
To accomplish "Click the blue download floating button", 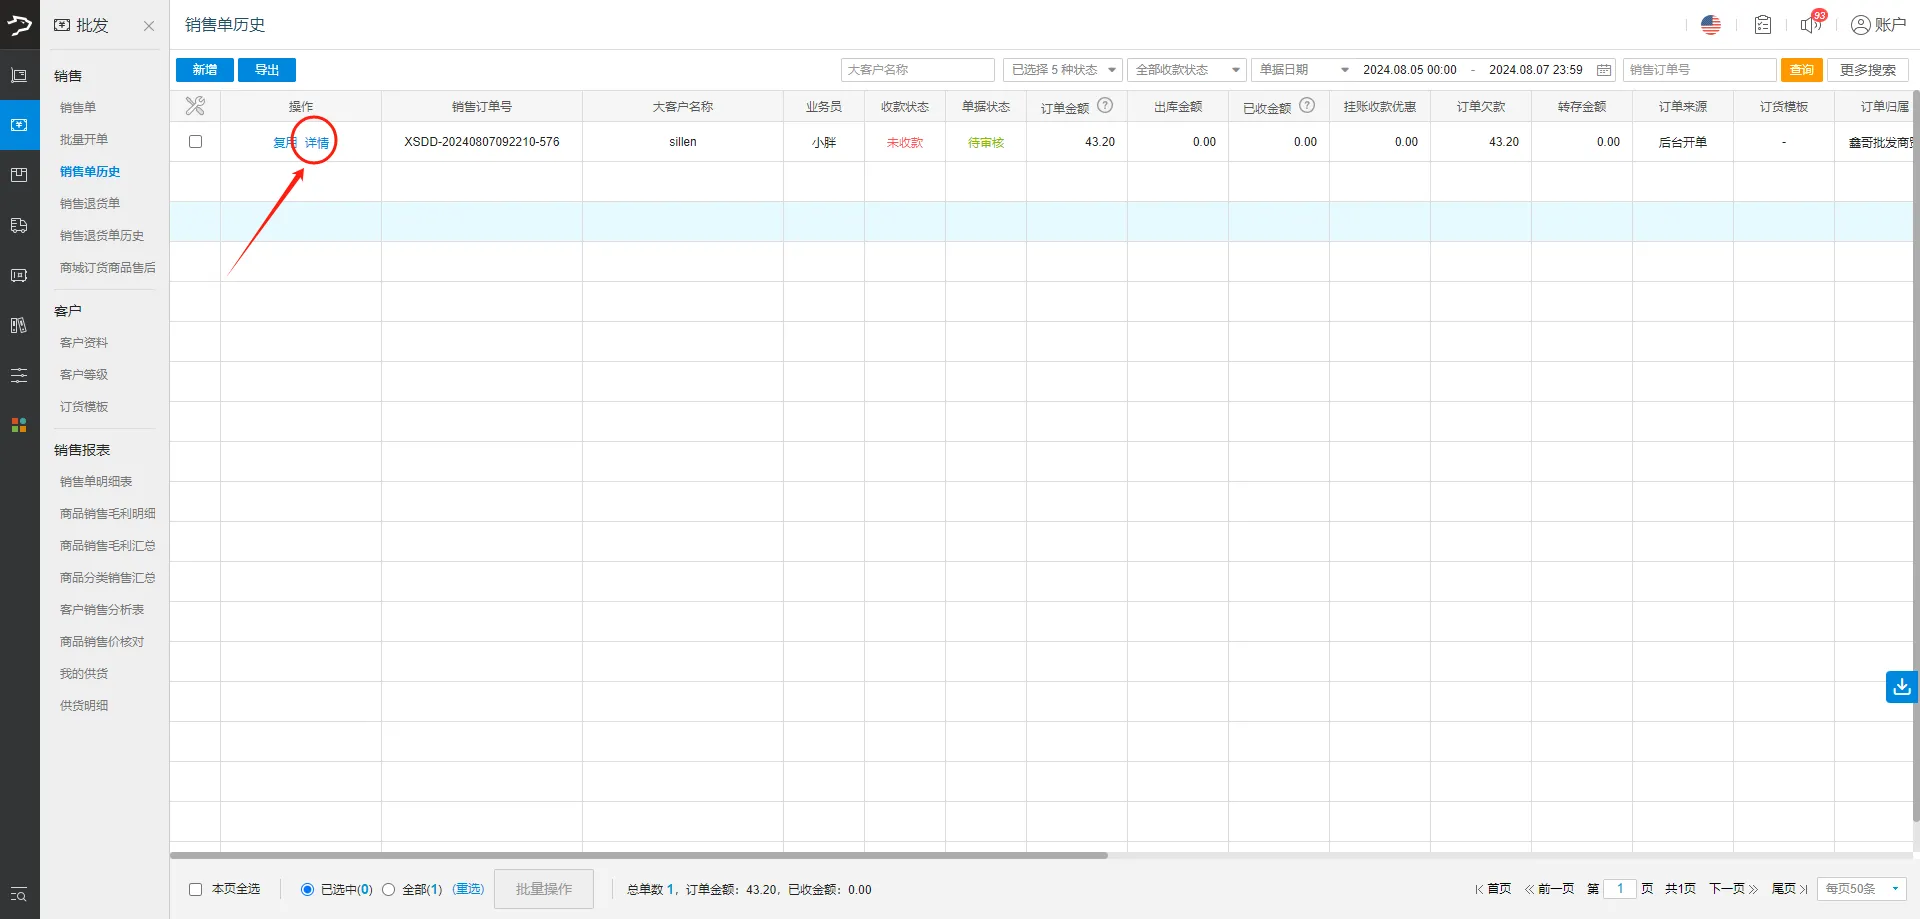I will 1901,687.
